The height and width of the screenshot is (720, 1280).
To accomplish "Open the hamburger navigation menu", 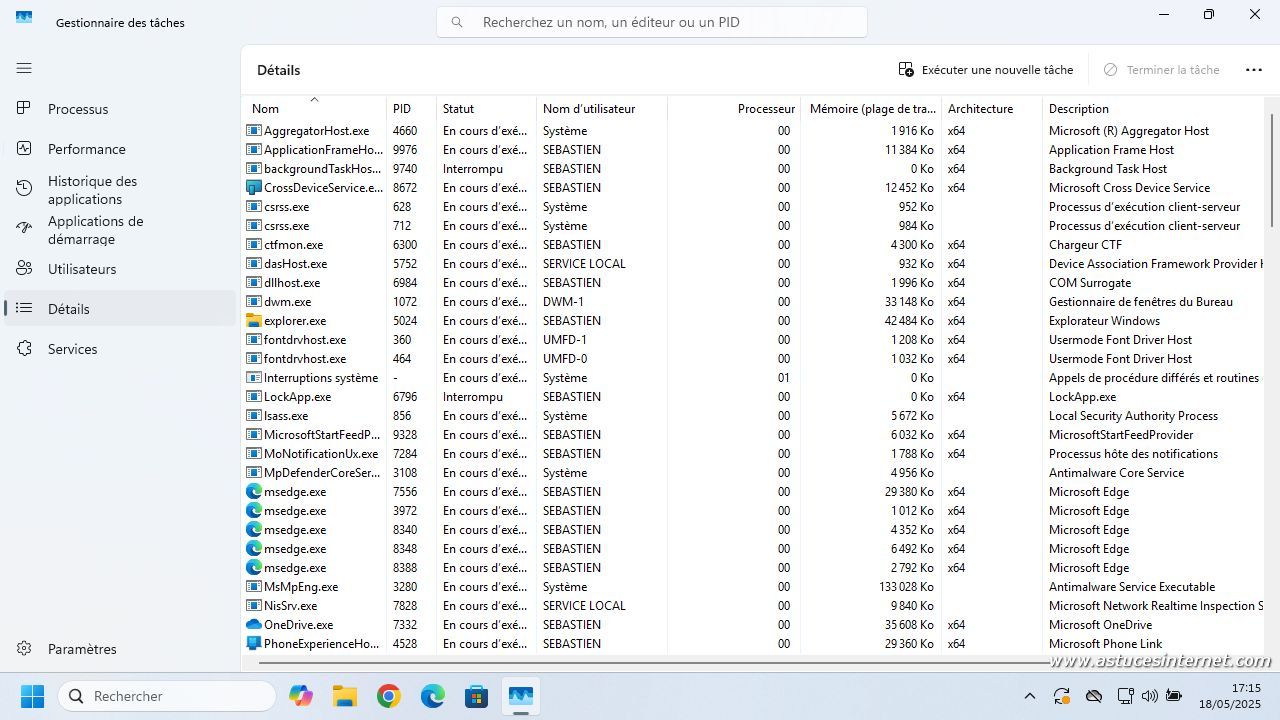I will click(24, 68).
